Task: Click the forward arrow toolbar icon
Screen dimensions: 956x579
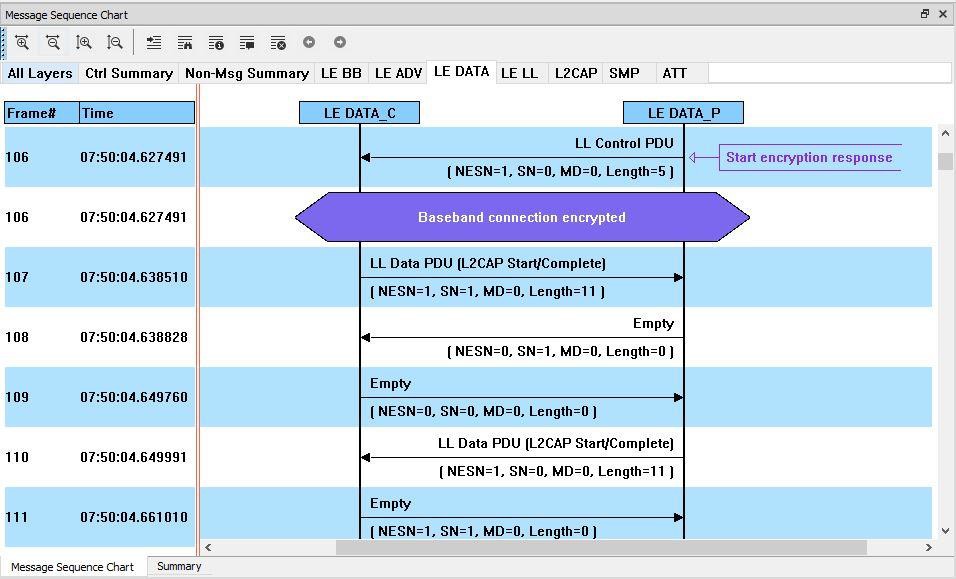Action: (x=340, y=42)
